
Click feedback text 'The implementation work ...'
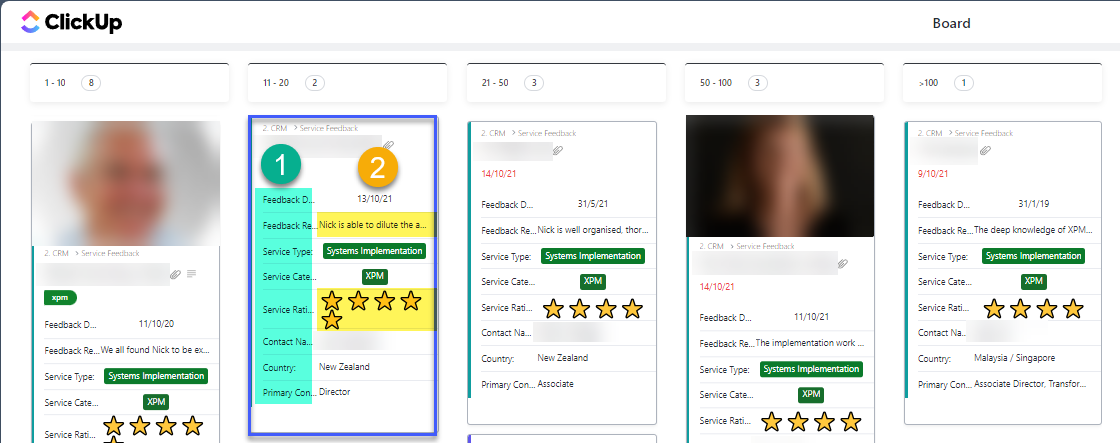click(x=809, y=343)
